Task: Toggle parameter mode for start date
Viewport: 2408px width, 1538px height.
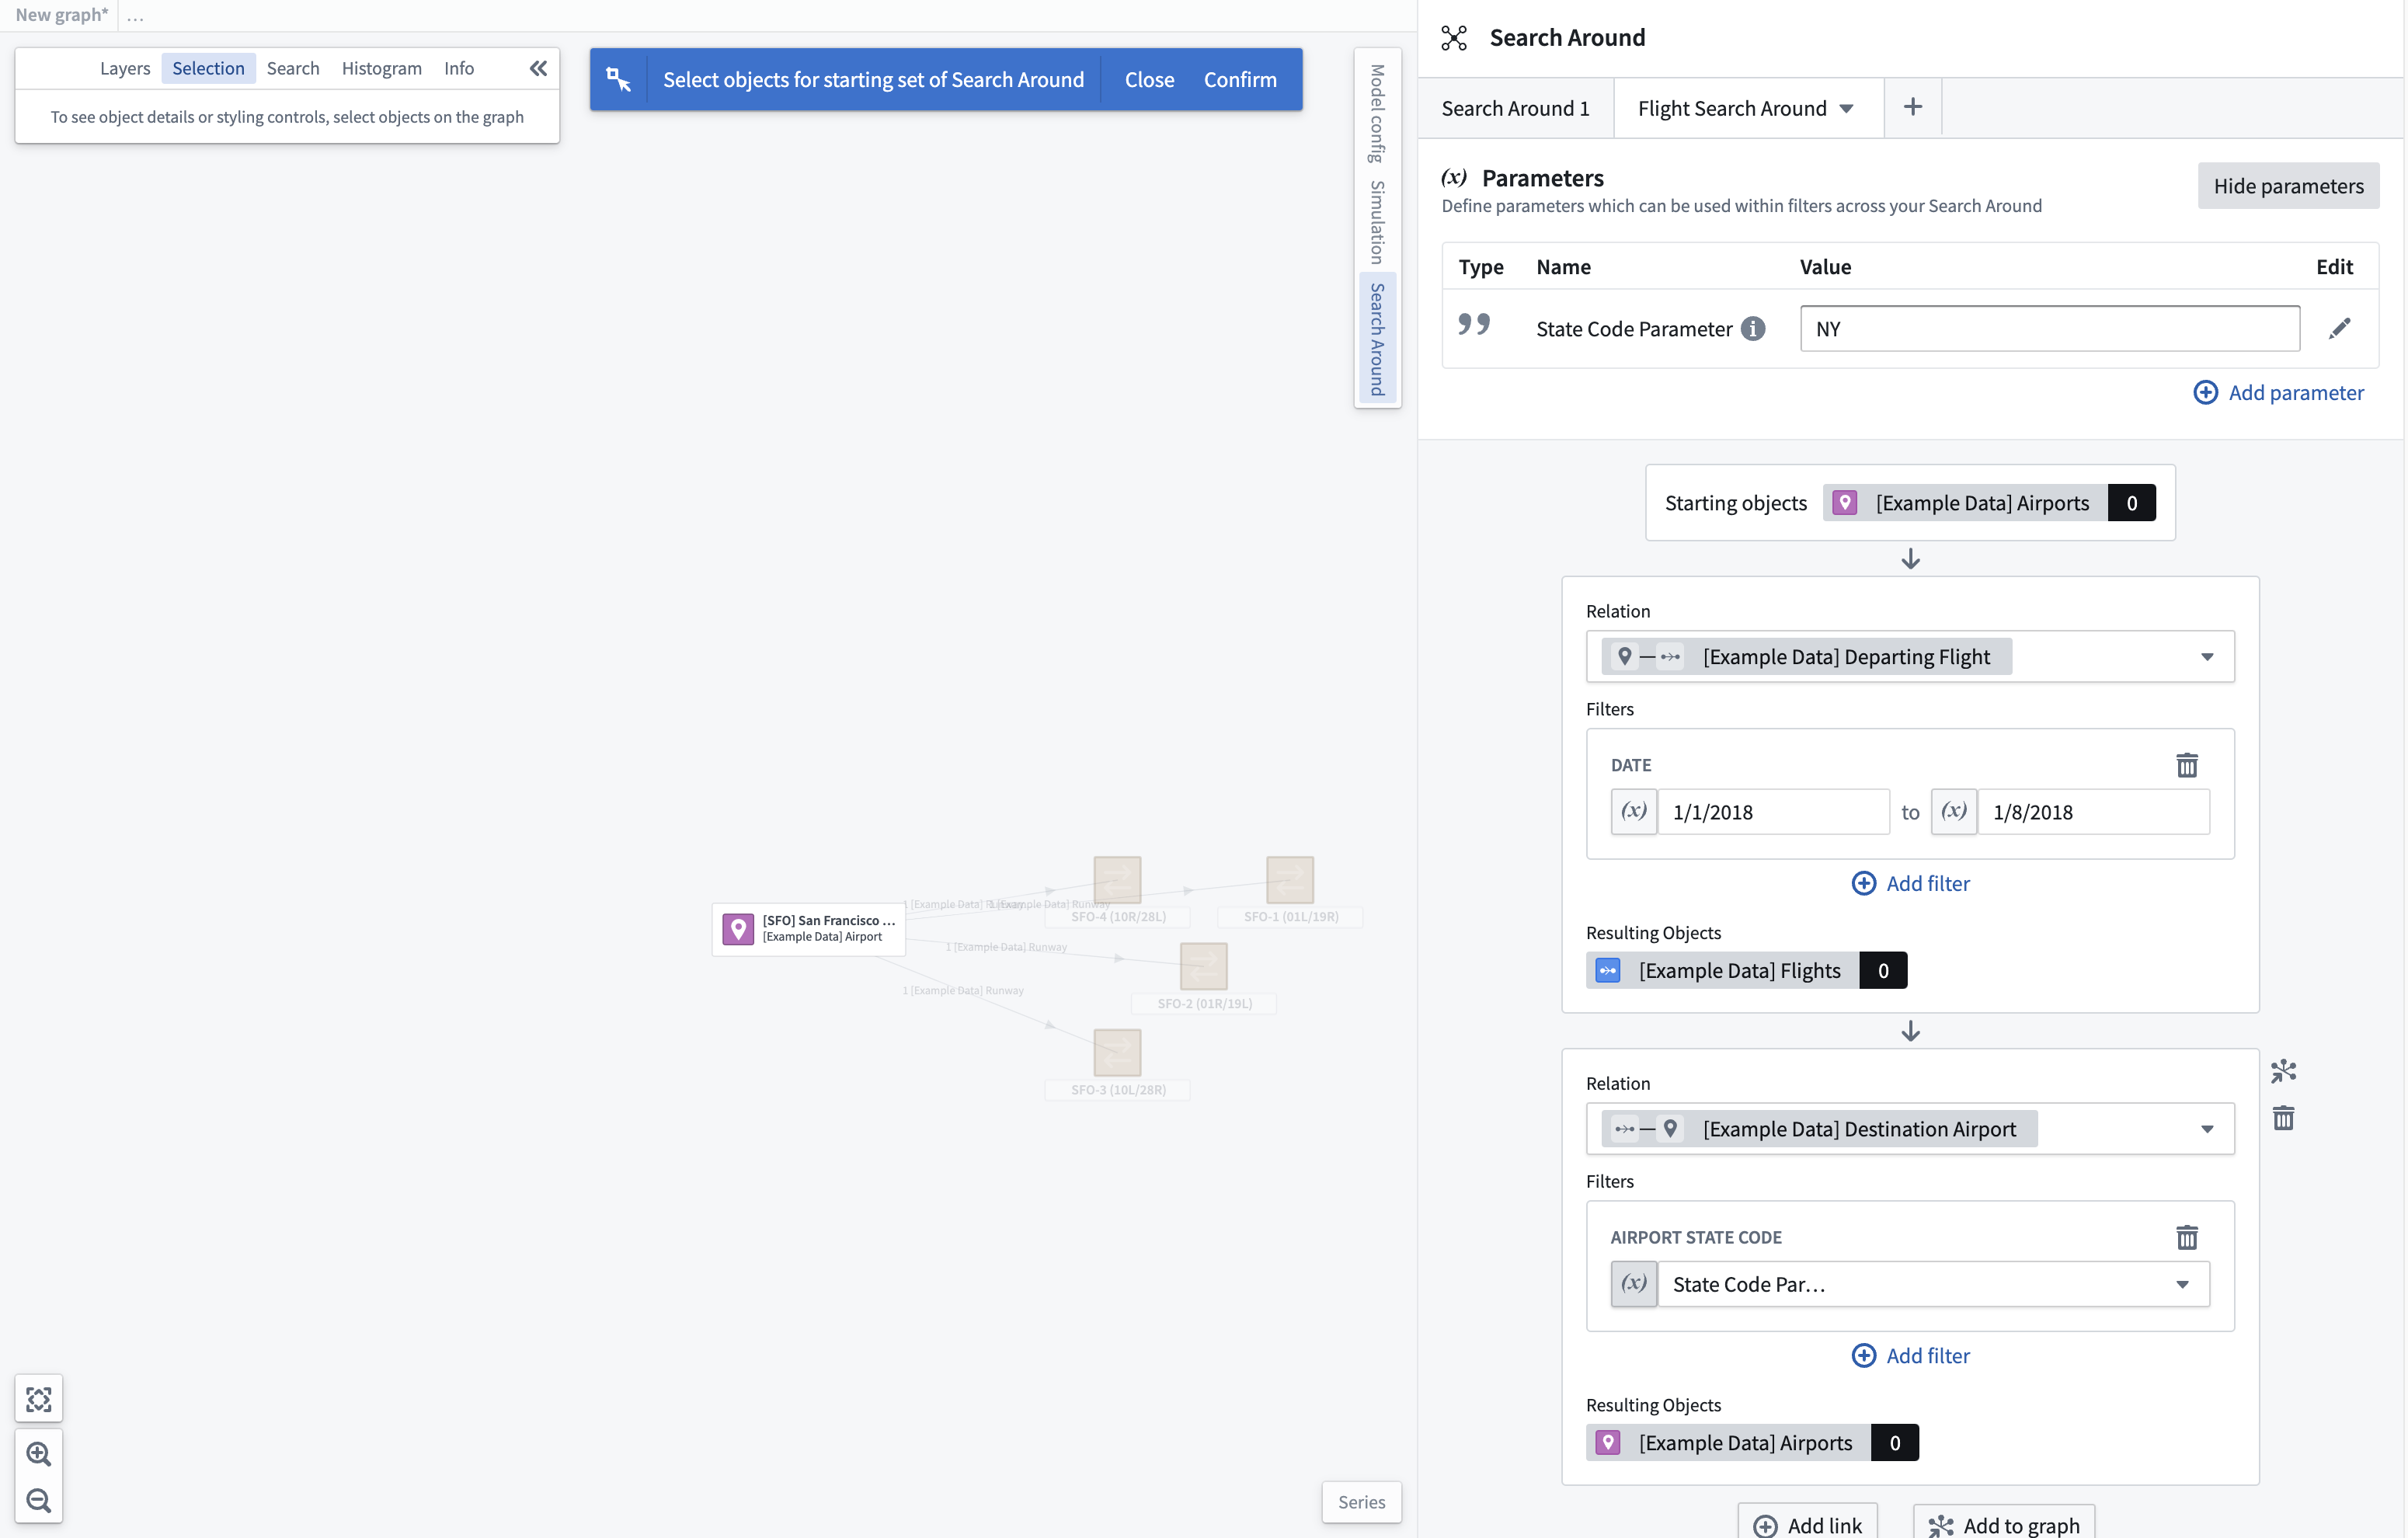Action: click(x=1634, y=811)
